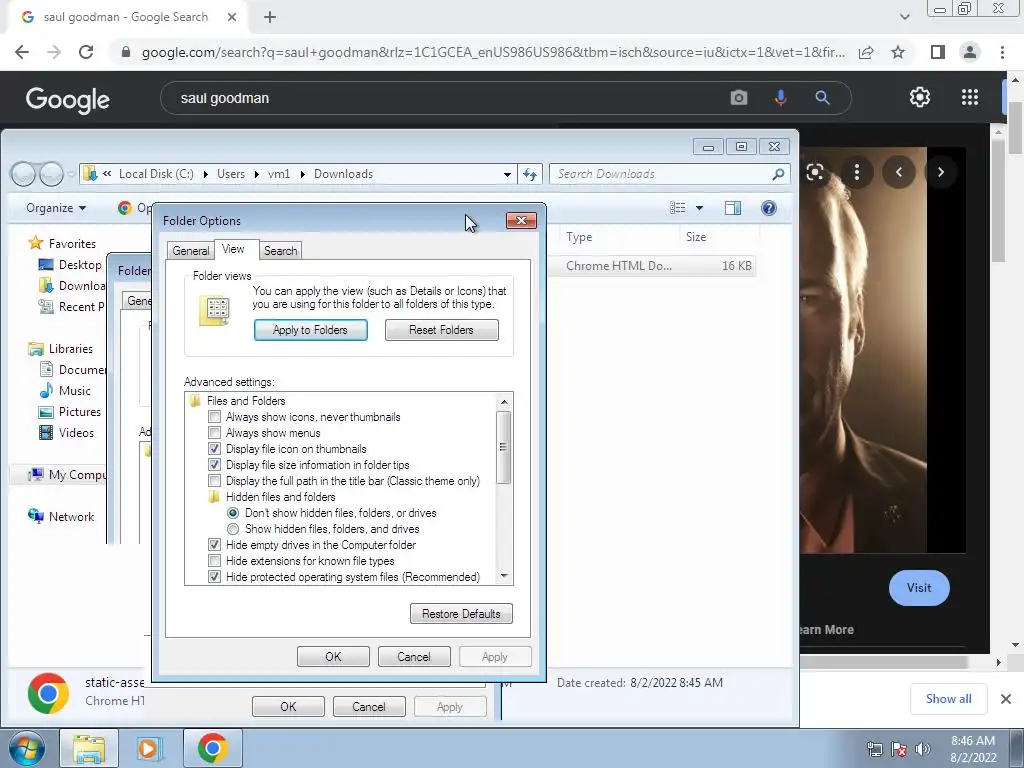Screen dimensions: 1024x768
Task: Select Don't show hidden files radio button
Action: point(233,513)
